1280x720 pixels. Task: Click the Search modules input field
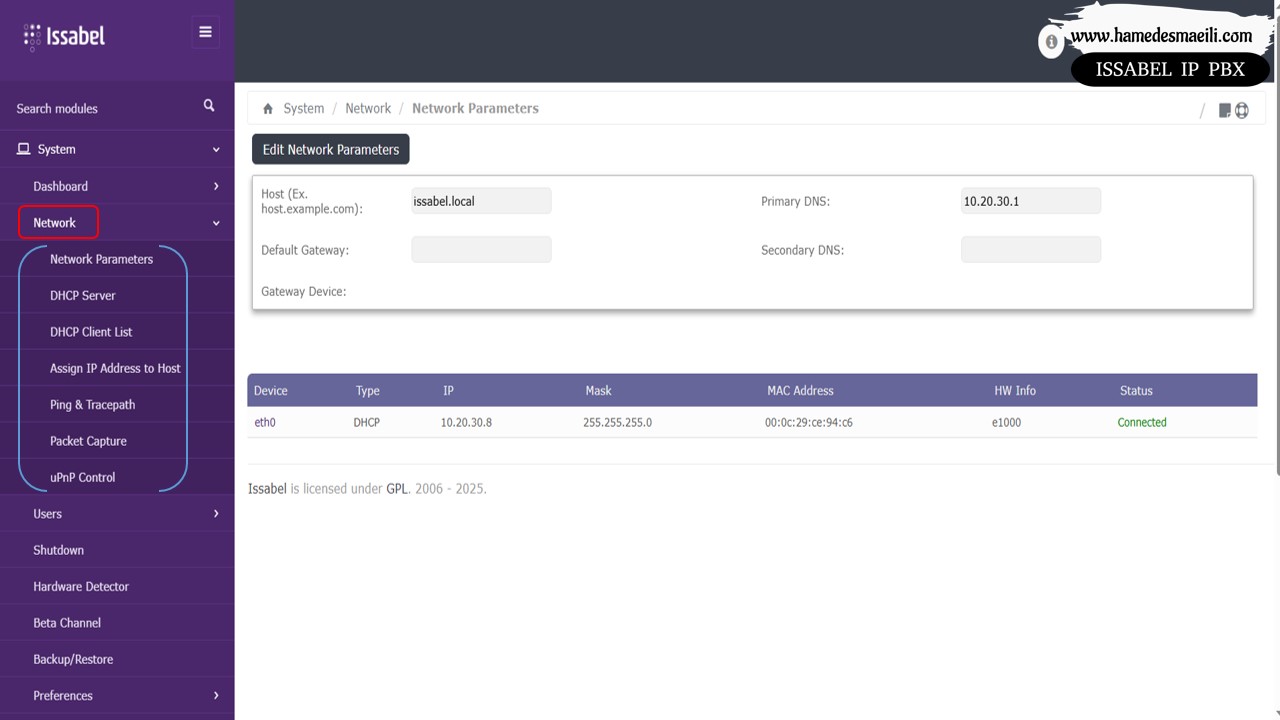pos(100,108)
